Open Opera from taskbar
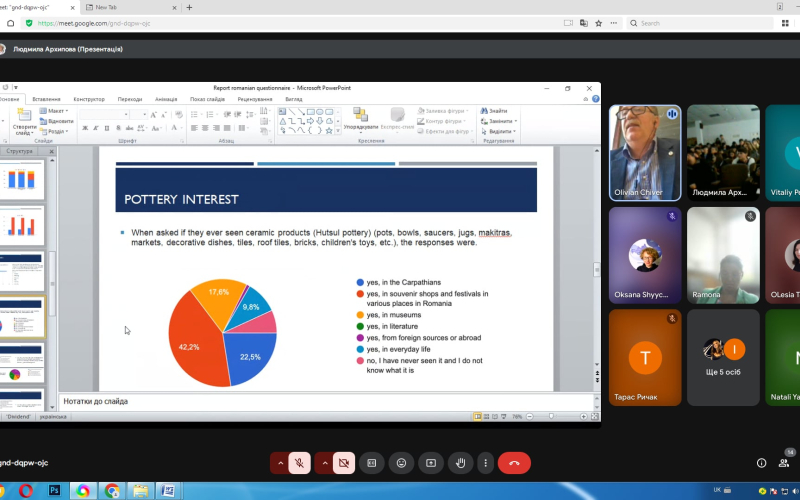This screenshot has height=500, width=800. pos(26,491)
